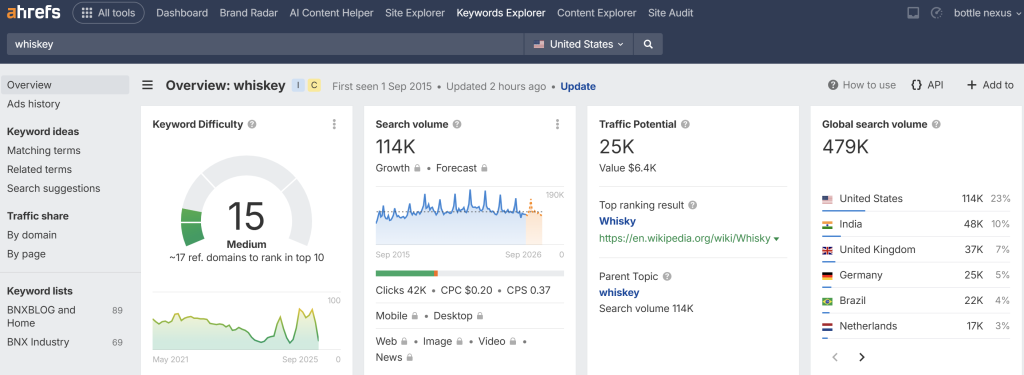Open How to use help
This screenshot has width=1024, height=375.
(862, 85)
